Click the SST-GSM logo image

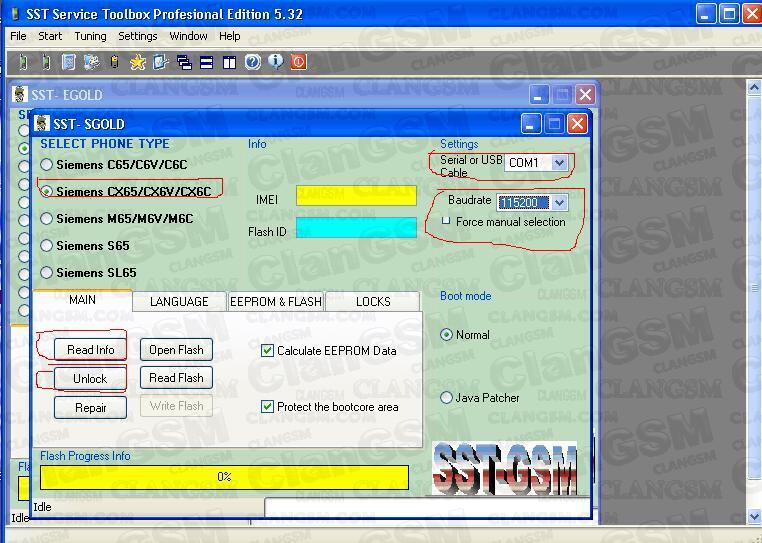[x=504, y=468]
